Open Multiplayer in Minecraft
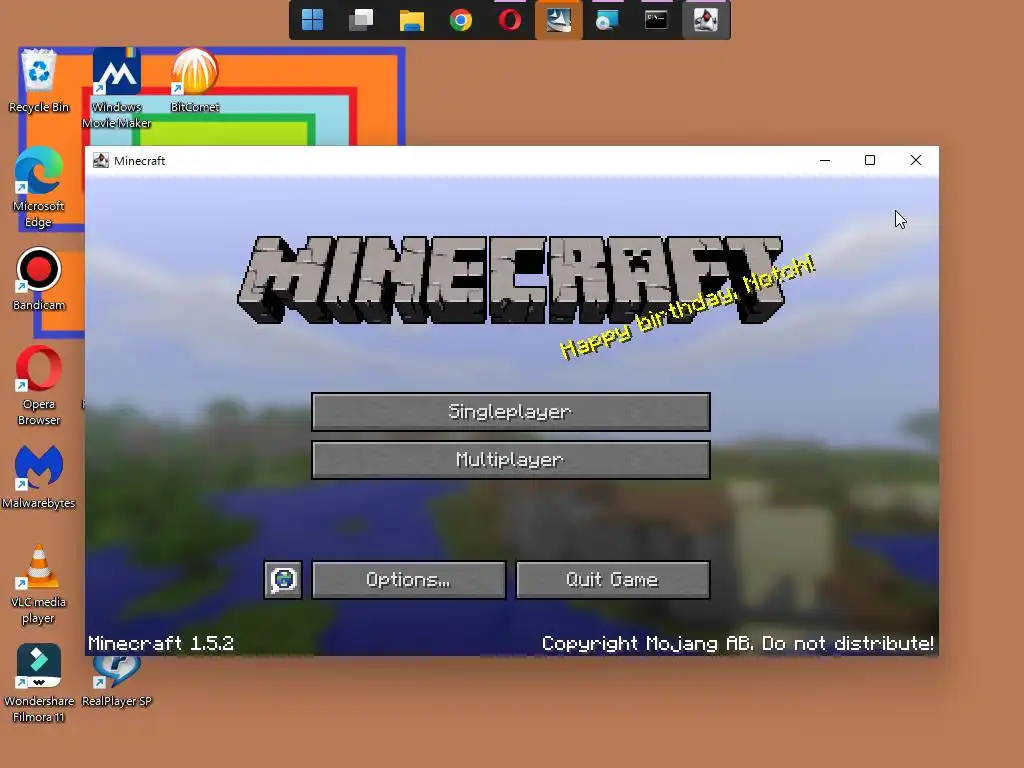Screen dimensions: 1024x768 [x=511, y=460]
